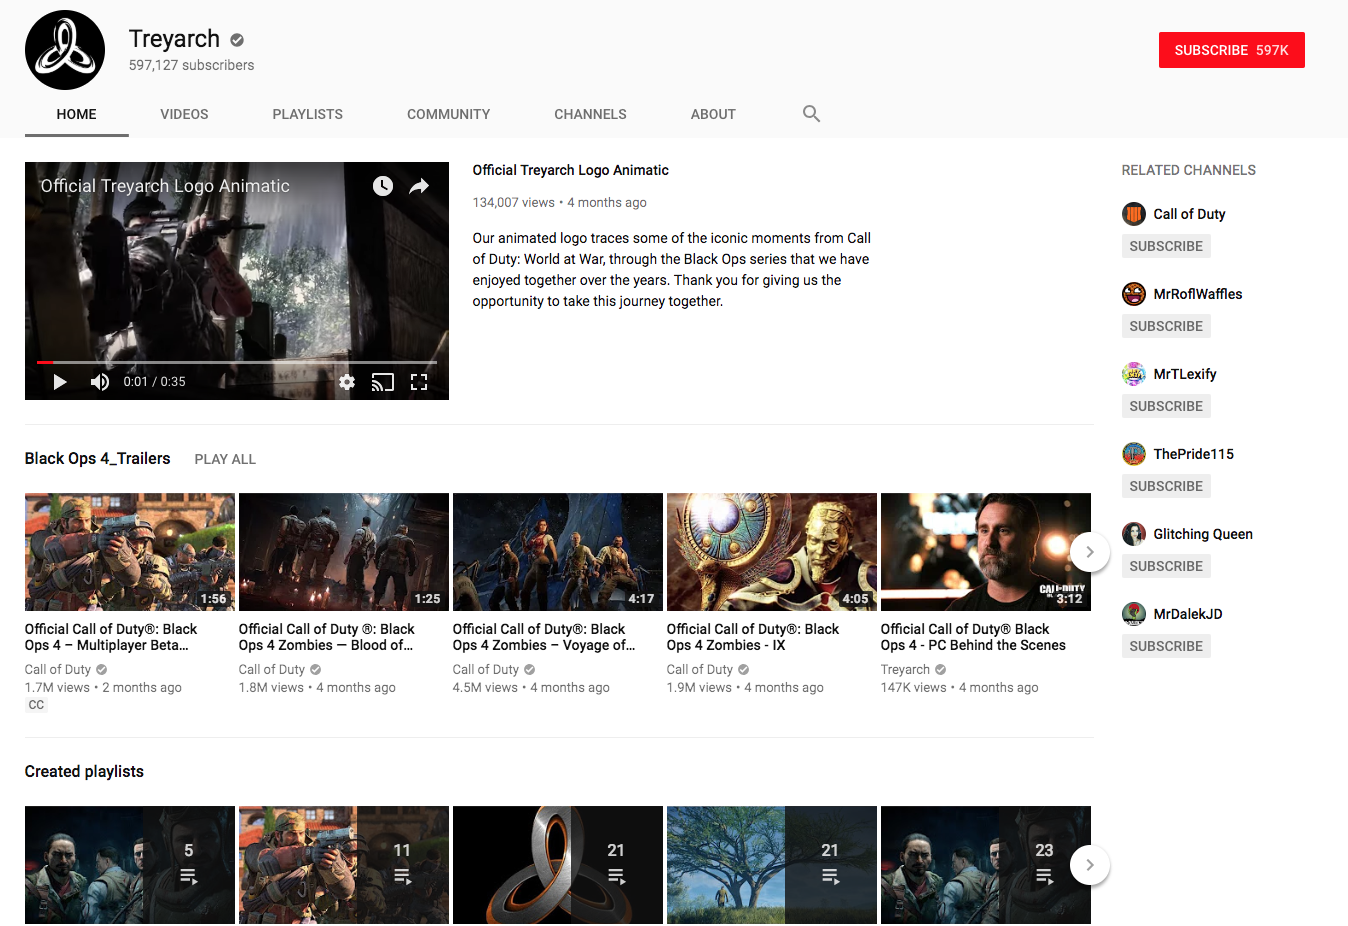The width and height of the screenshot is (1348, 926).
Task: Open Voyage of Despair trailer thumbnail
Action: pos(558,552)
